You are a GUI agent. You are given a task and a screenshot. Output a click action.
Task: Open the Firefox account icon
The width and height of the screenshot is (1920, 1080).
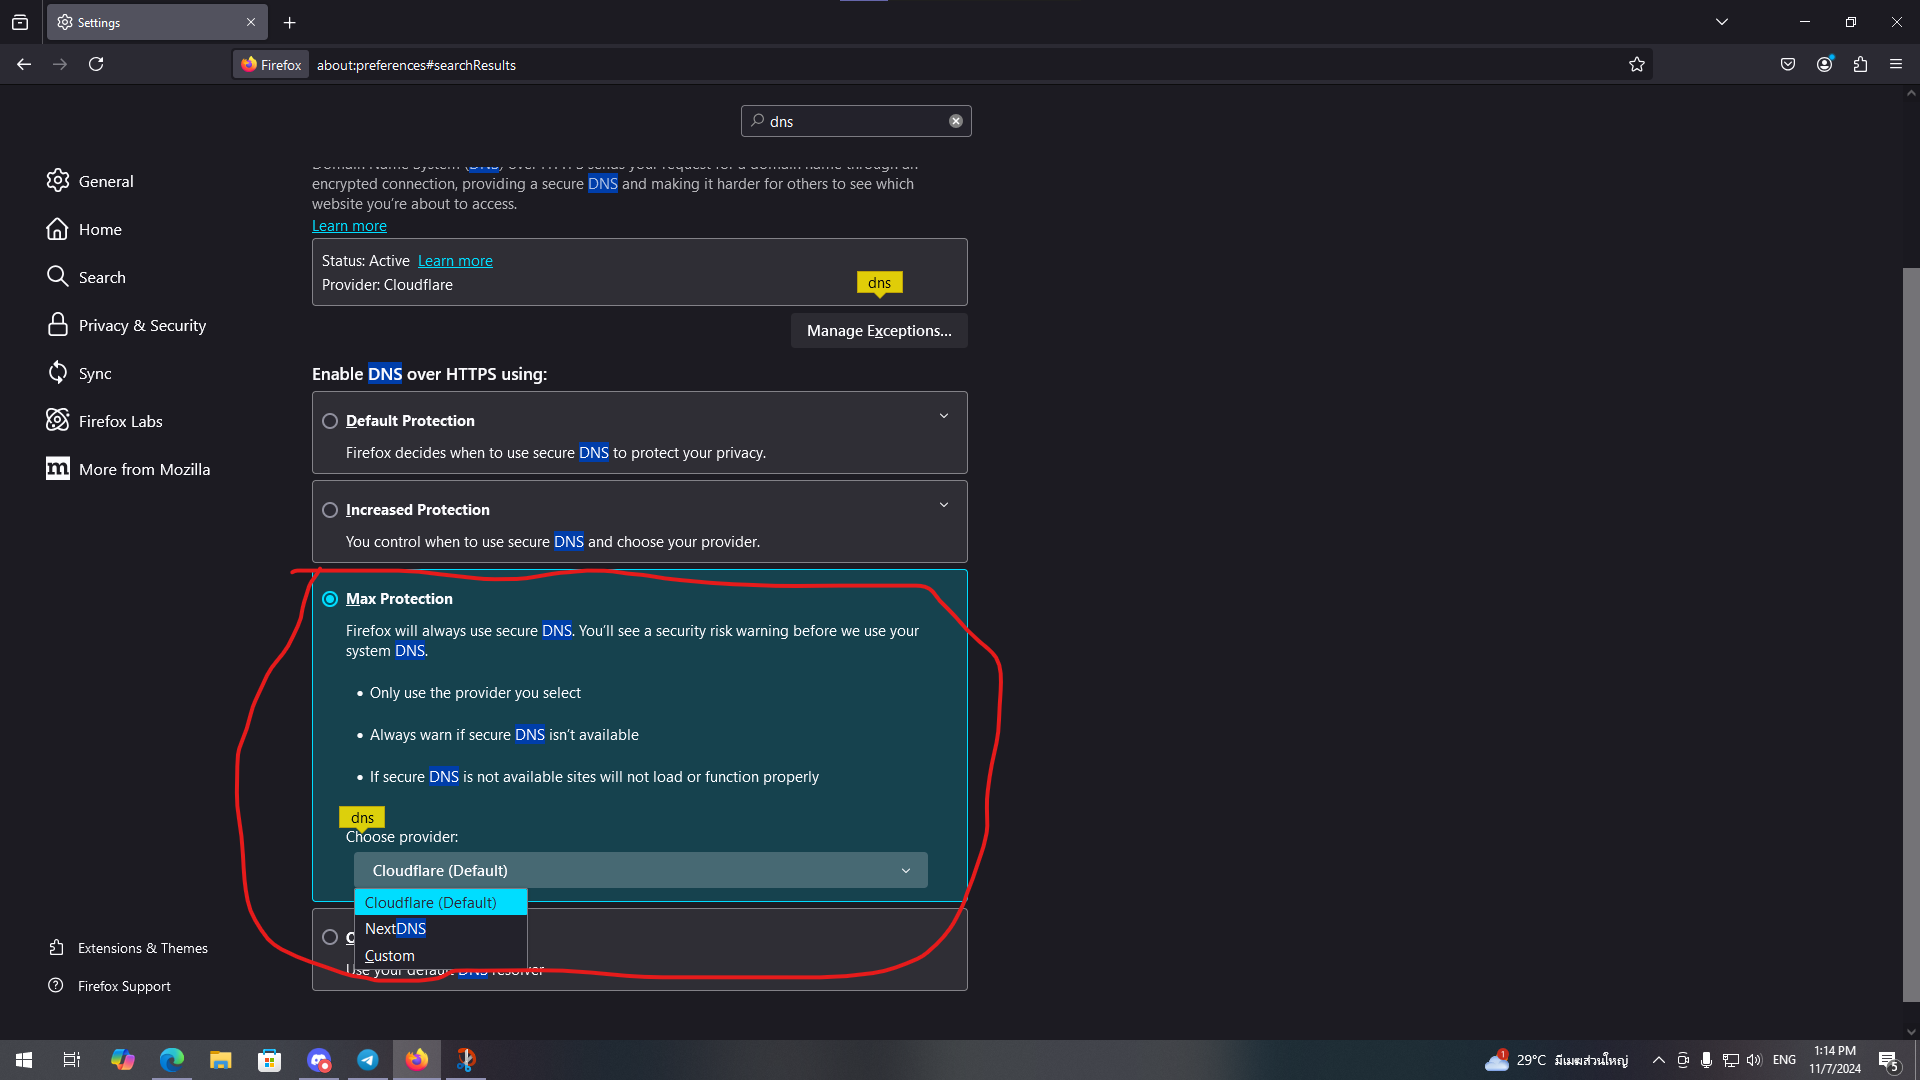tap(1825, 64)
